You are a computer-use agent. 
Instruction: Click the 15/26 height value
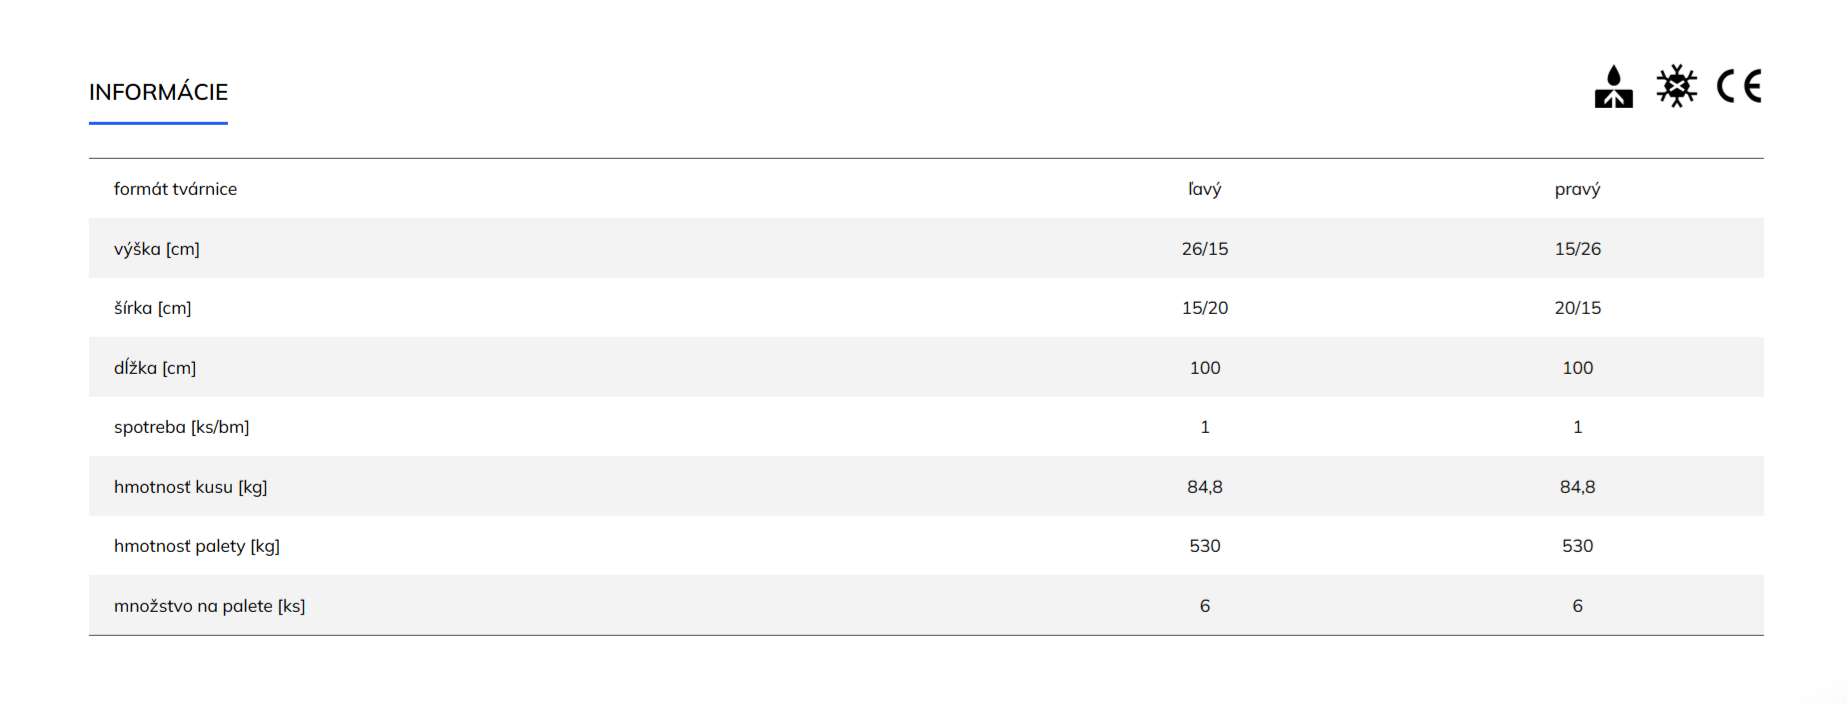tap(1577, 249)
